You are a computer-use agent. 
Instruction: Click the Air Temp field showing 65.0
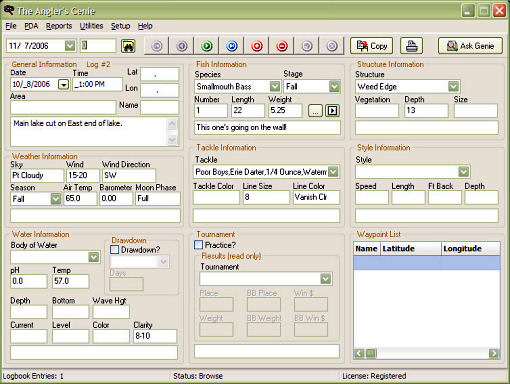80,199
